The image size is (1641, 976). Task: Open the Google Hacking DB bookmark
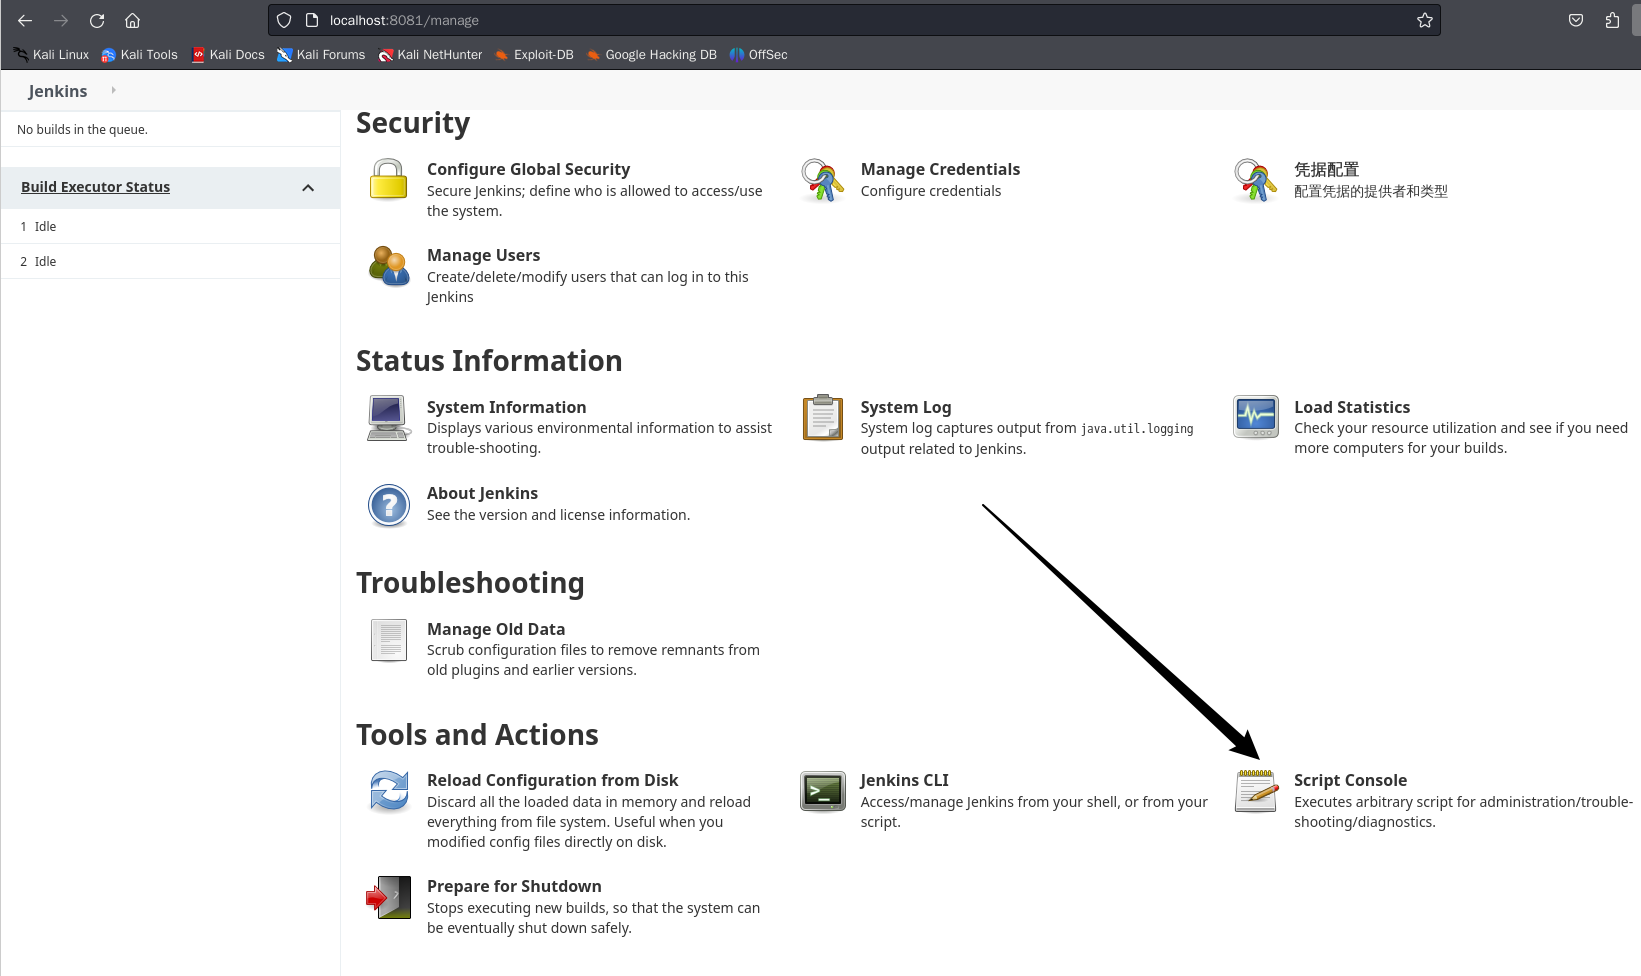[x=651, y=55]
